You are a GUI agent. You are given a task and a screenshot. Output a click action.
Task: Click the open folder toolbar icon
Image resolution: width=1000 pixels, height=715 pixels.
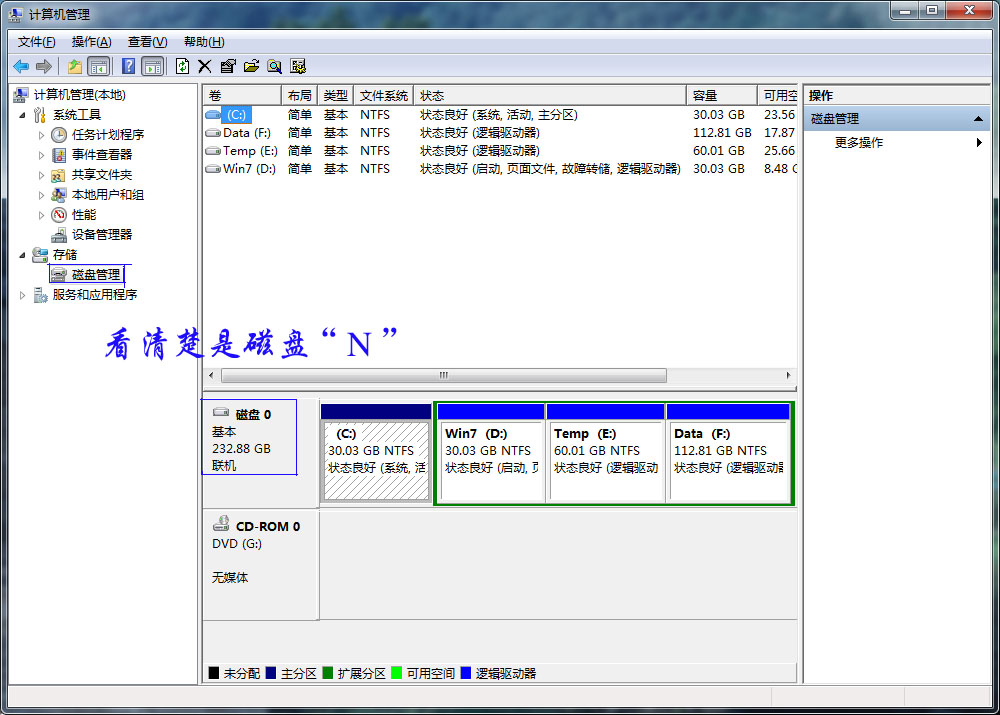[251, 66]
